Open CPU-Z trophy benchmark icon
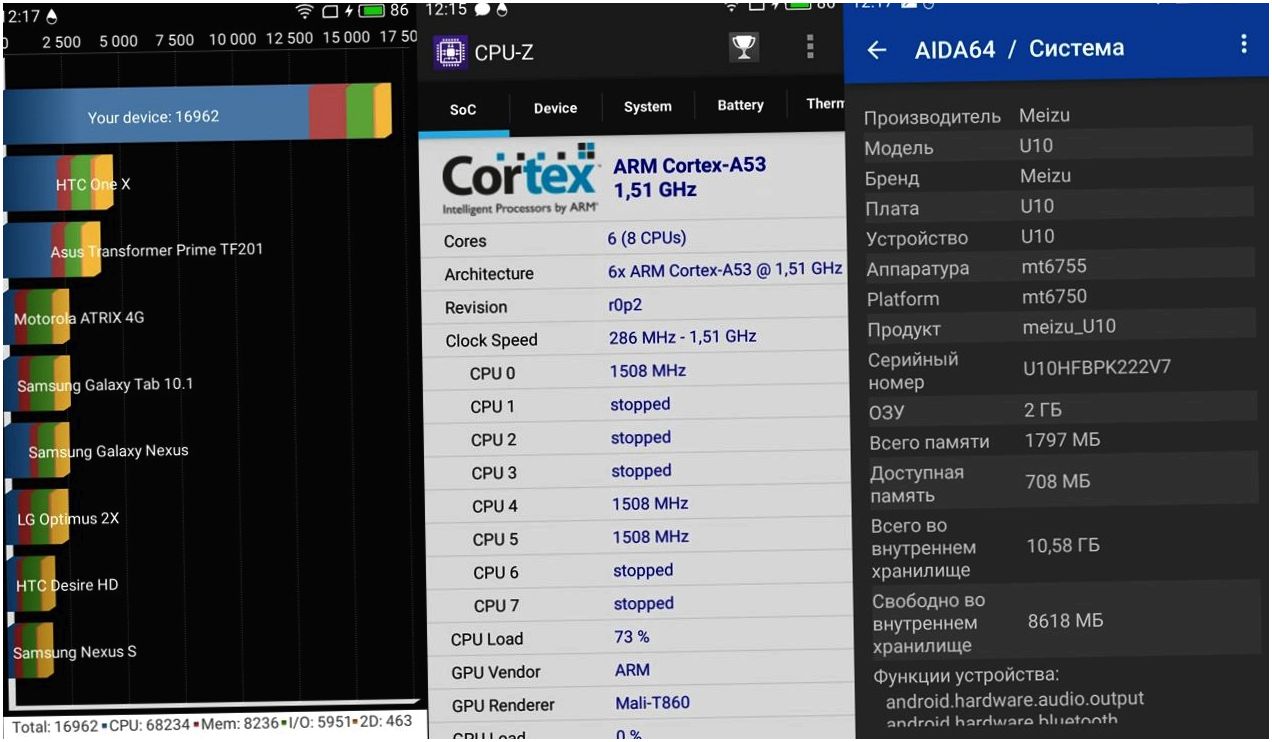This screenshot has height=742, width=1272. point(744,47)
